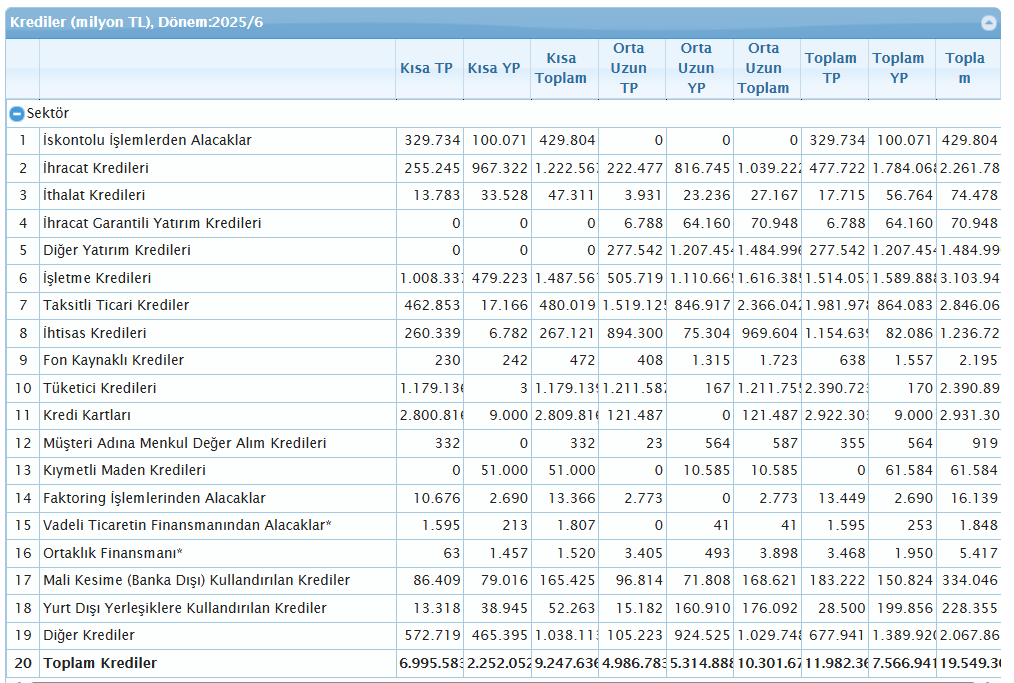Sort by the Kısa TP column header

point(428,67)
